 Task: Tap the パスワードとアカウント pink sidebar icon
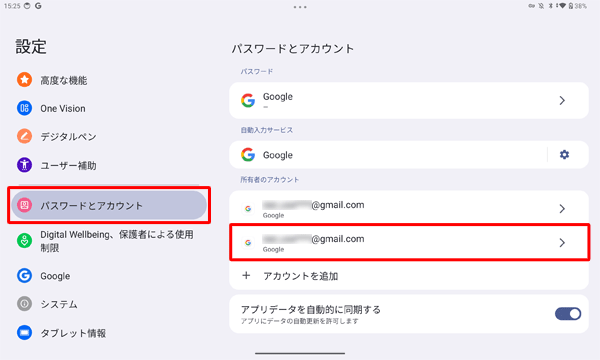tap(24, 205)
